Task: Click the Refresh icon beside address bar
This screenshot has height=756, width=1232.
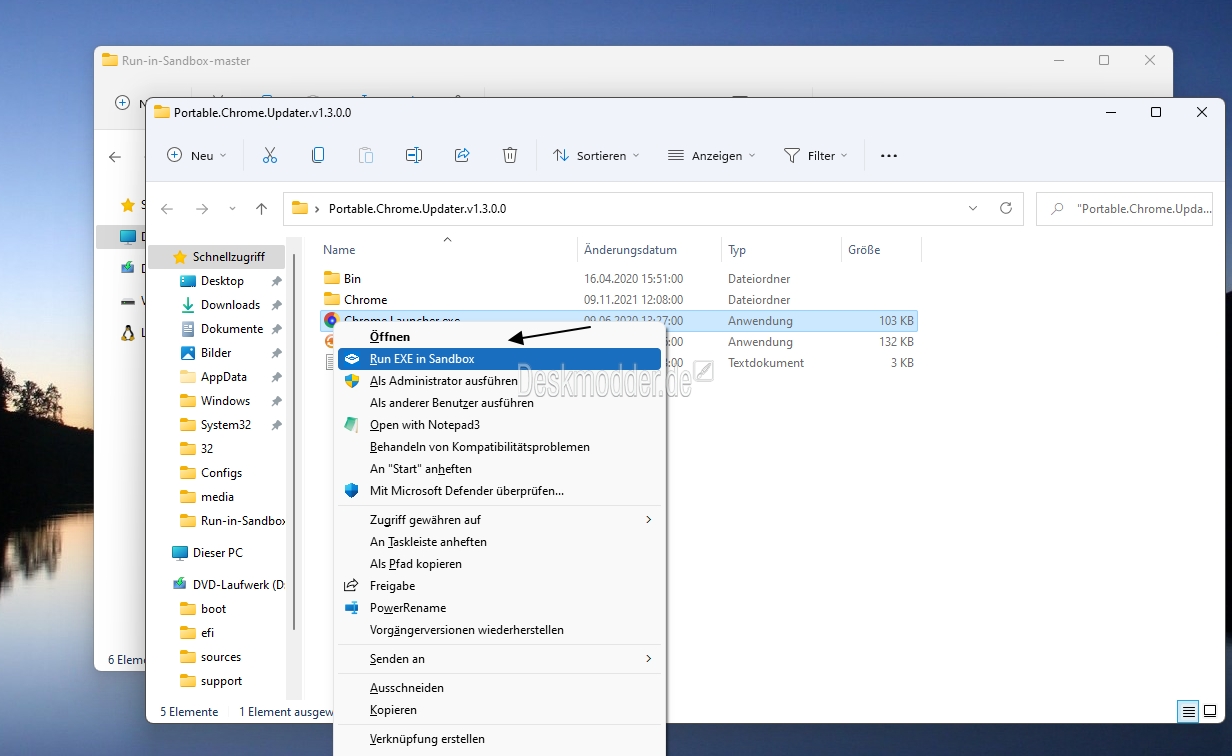Action: pyautogui.click(x=1006, y=209)
